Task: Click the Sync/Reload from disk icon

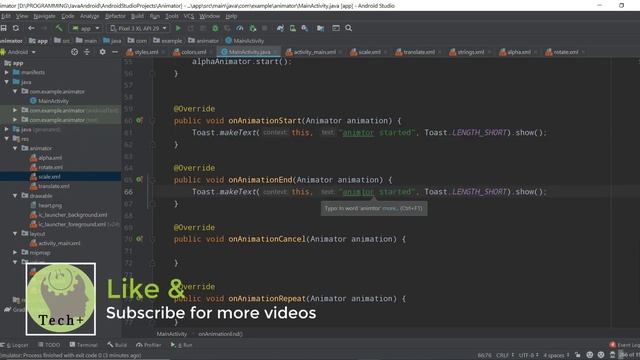Action: point(16,28)
